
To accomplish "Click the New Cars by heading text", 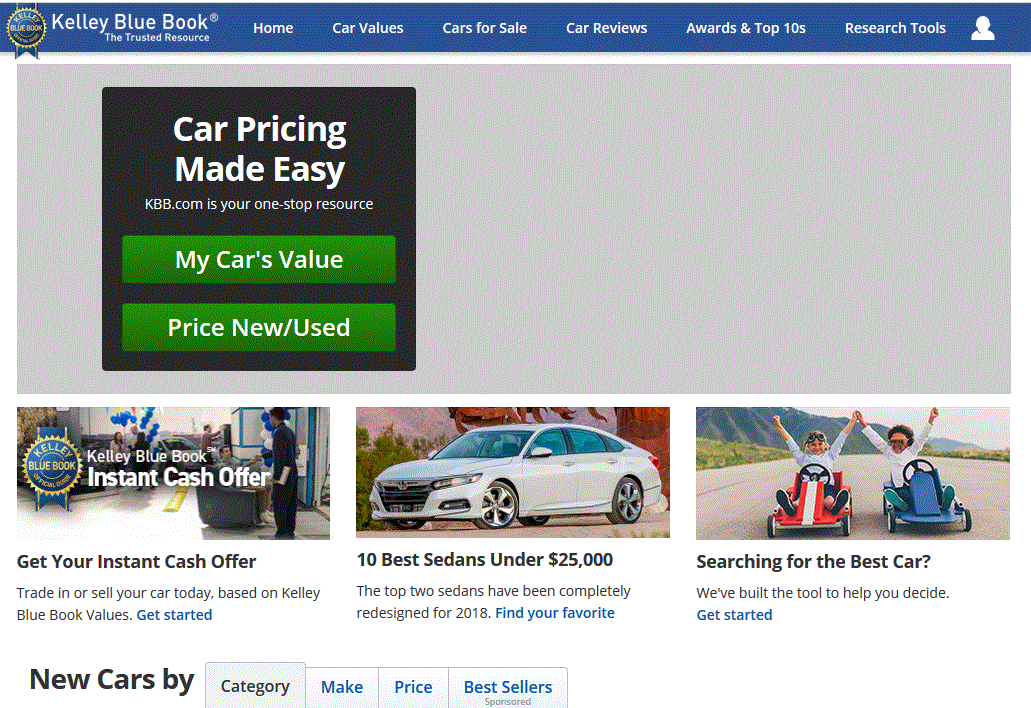I will [x=112, y=680].
